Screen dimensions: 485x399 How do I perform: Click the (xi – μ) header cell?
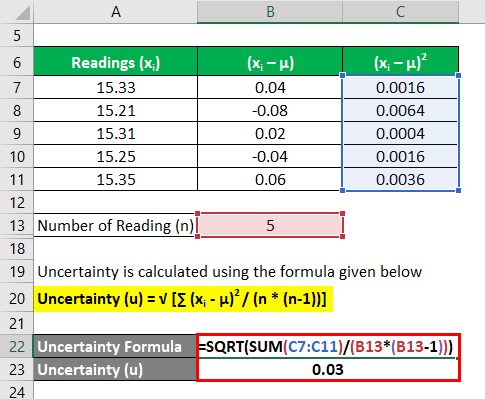270,61
